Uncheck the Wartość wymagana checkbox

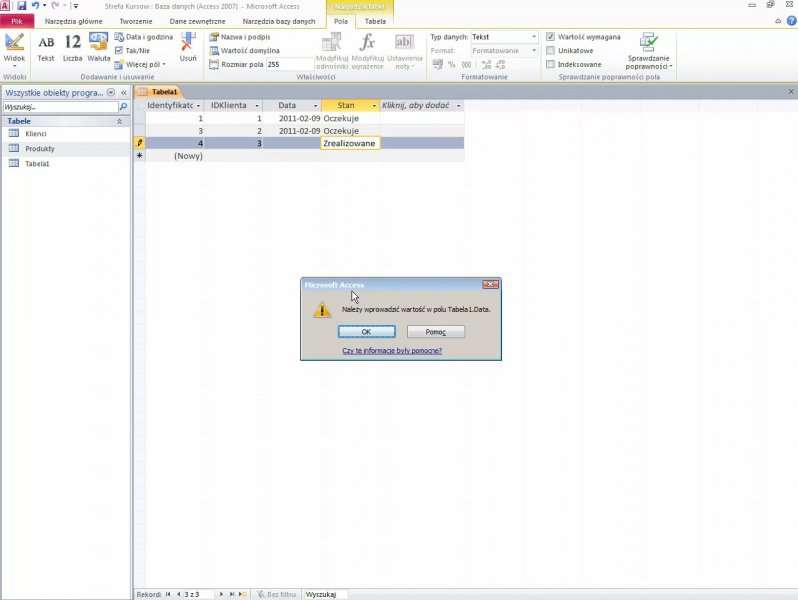pos(551,37)
